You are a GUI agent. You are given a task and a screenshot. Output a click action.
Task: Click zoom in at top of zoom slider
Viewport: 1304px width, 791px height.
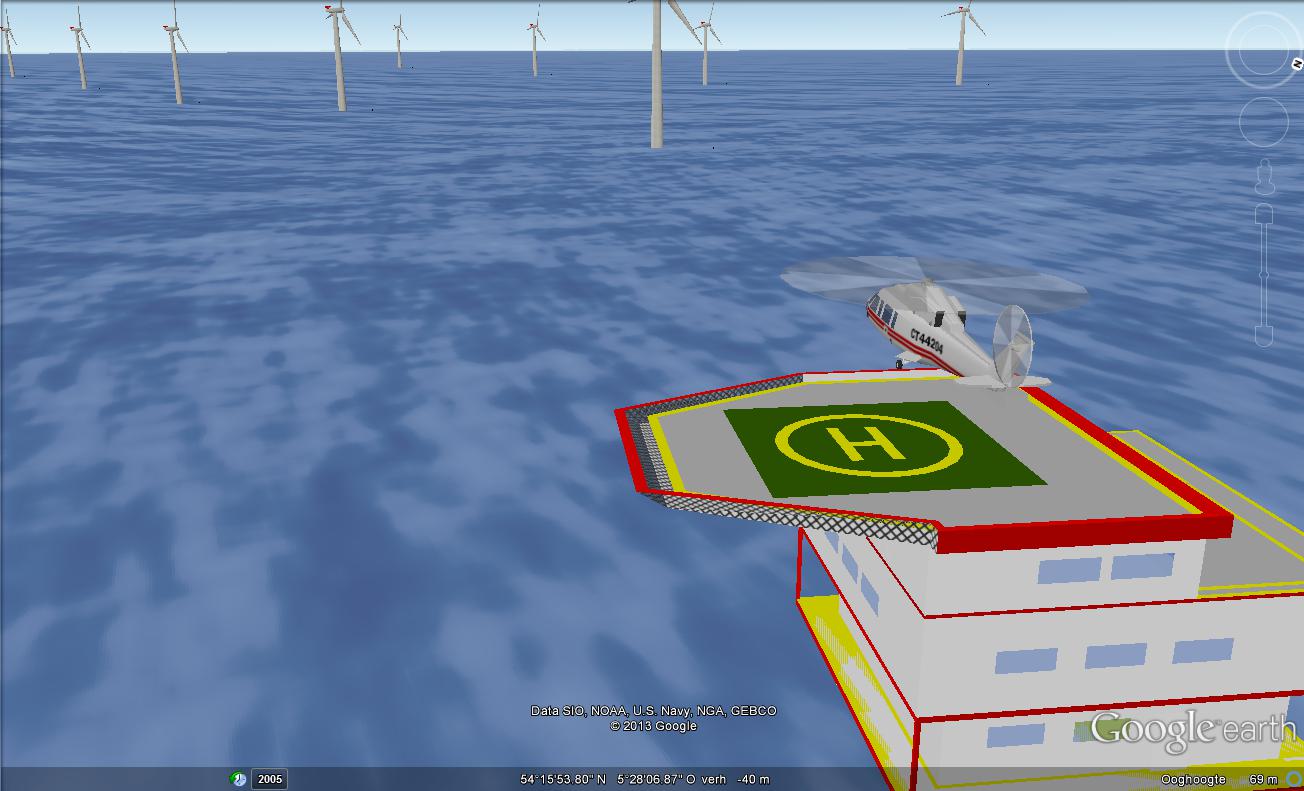click(1264, 214)
